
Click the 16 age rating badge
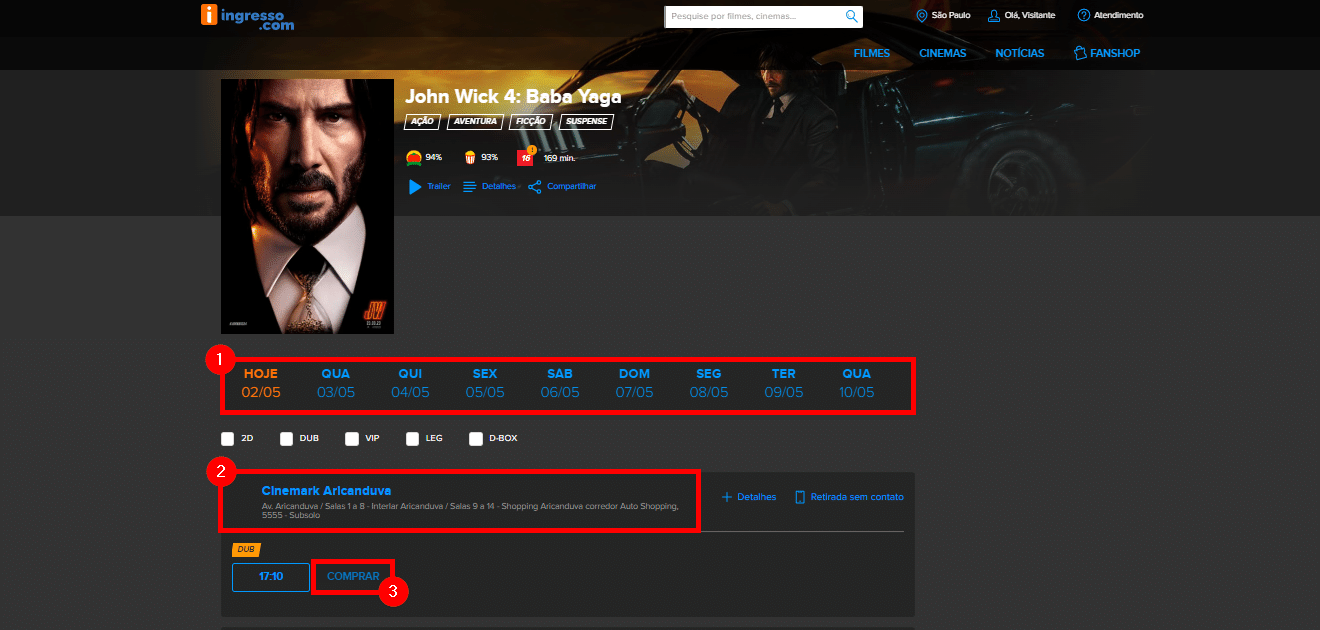click(x=526, y=157)
